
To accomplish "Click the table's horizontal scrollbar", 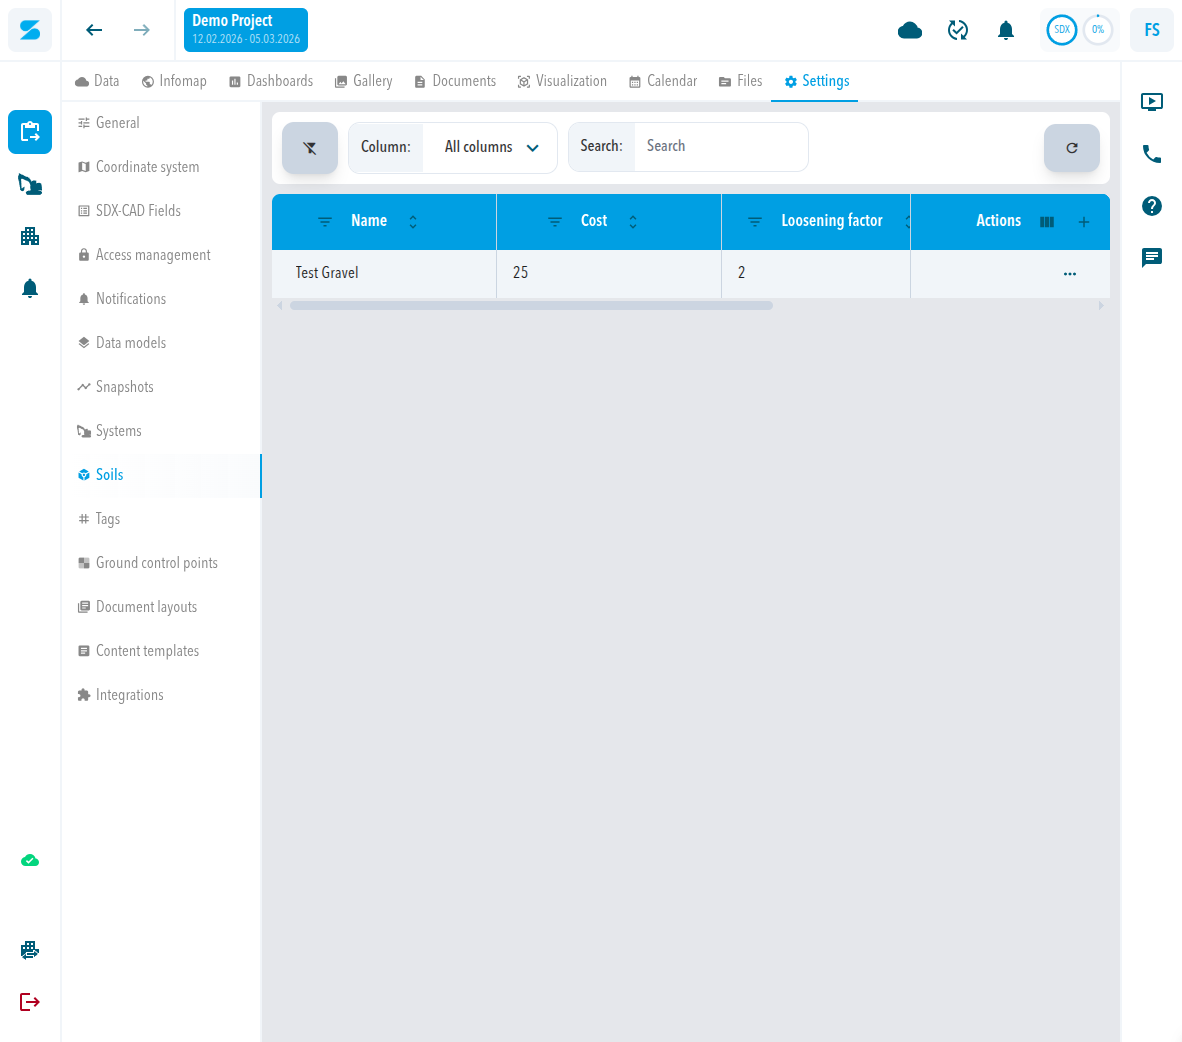I will coord(531,305).
